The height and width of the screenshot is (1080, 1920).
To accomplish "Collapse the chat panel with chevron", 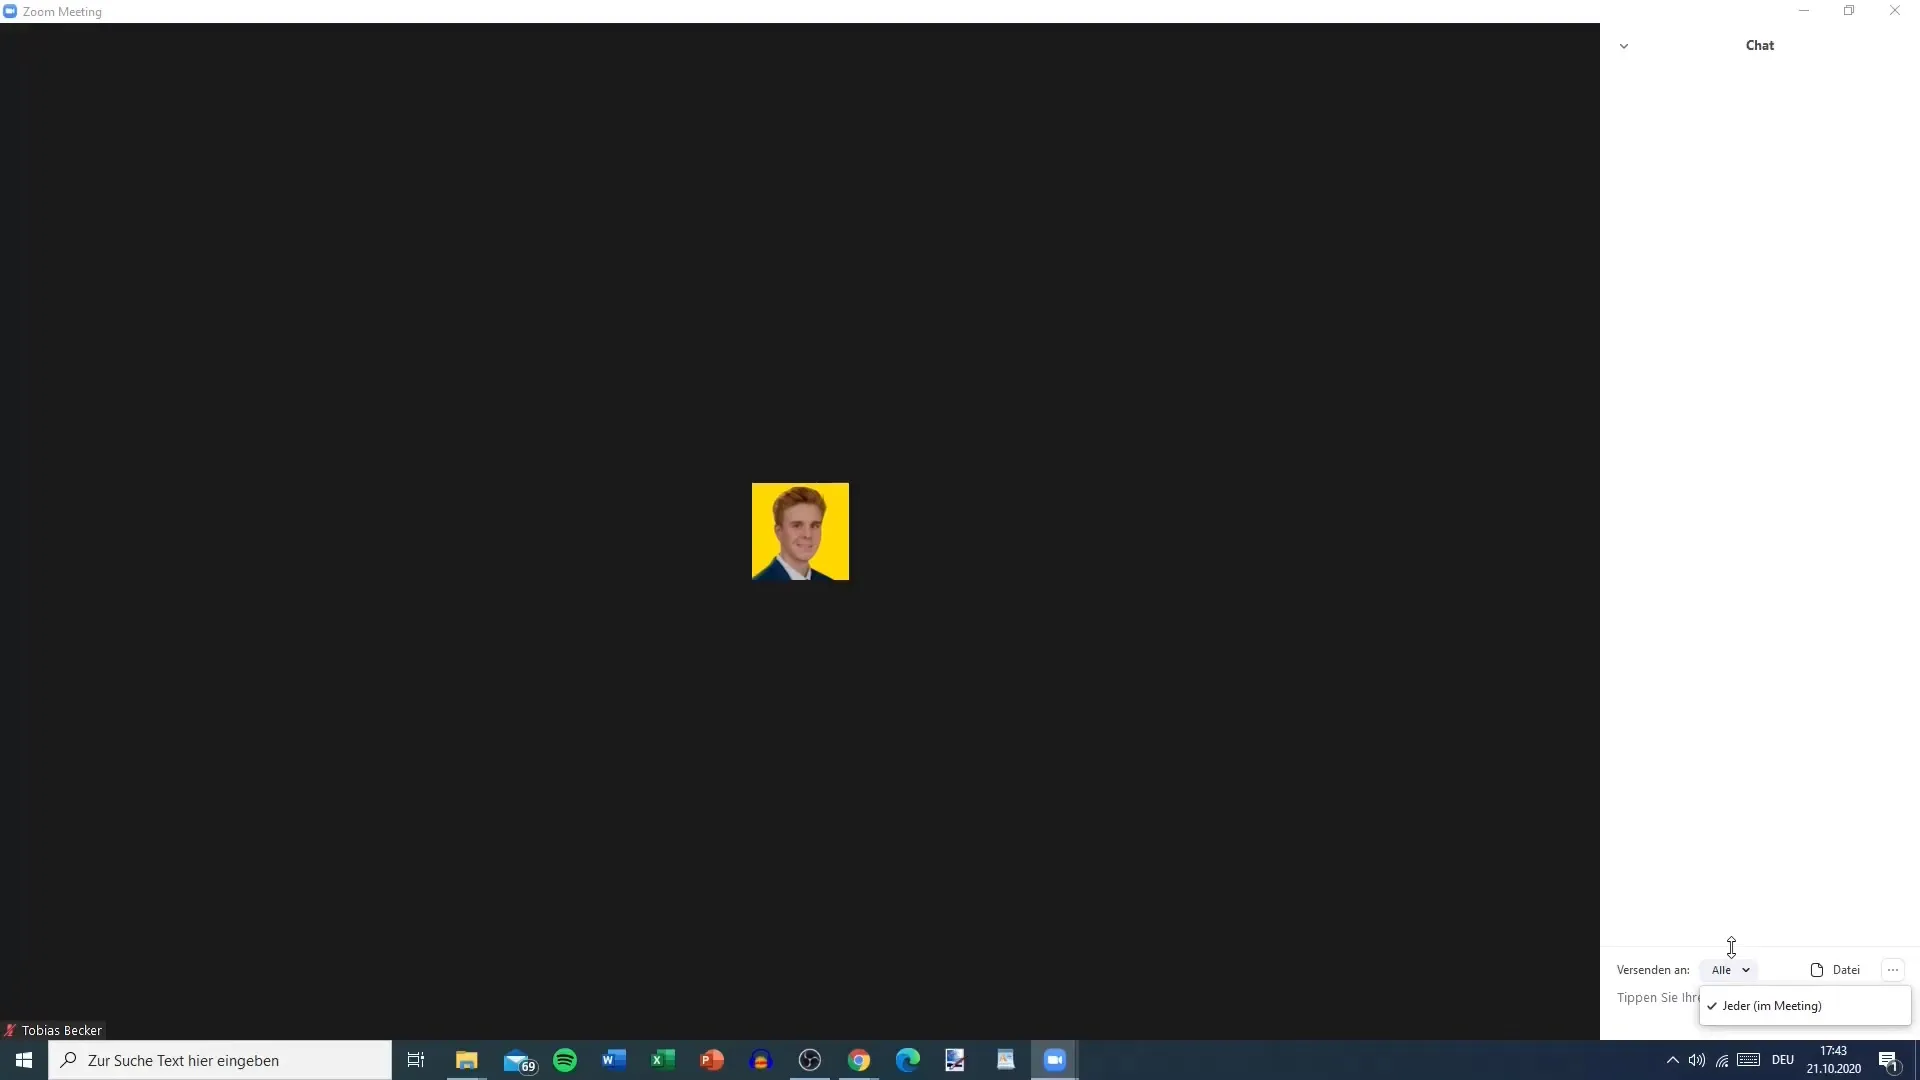I will point(1625,44).
